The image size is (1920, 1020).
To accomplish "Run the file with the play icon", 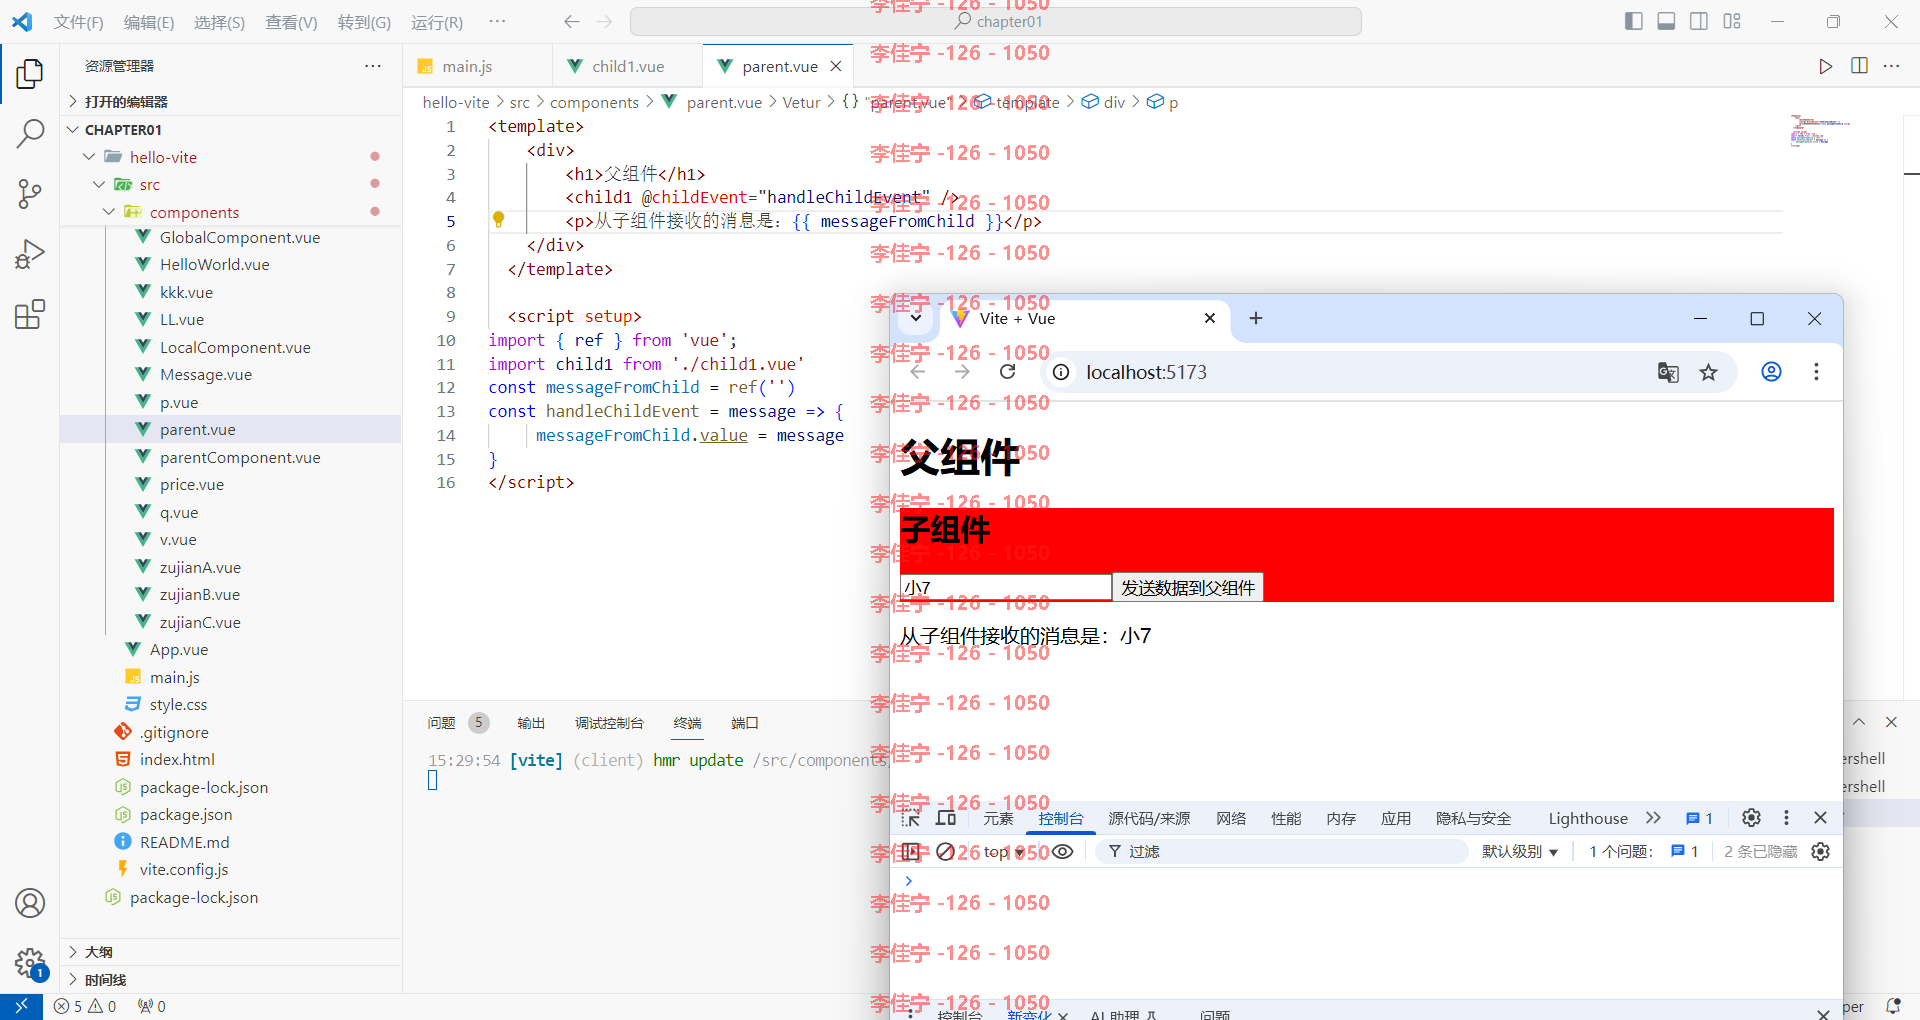I will point(1825,66).
